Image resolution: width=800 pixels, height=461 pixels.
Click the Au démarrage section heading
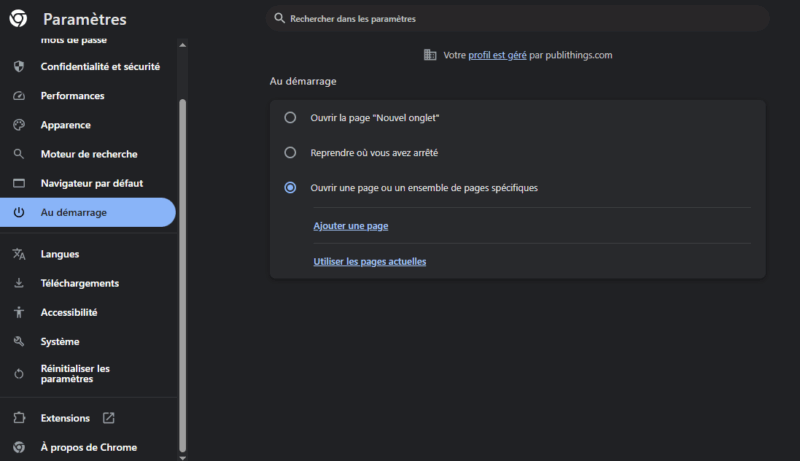tap(303, 81)
